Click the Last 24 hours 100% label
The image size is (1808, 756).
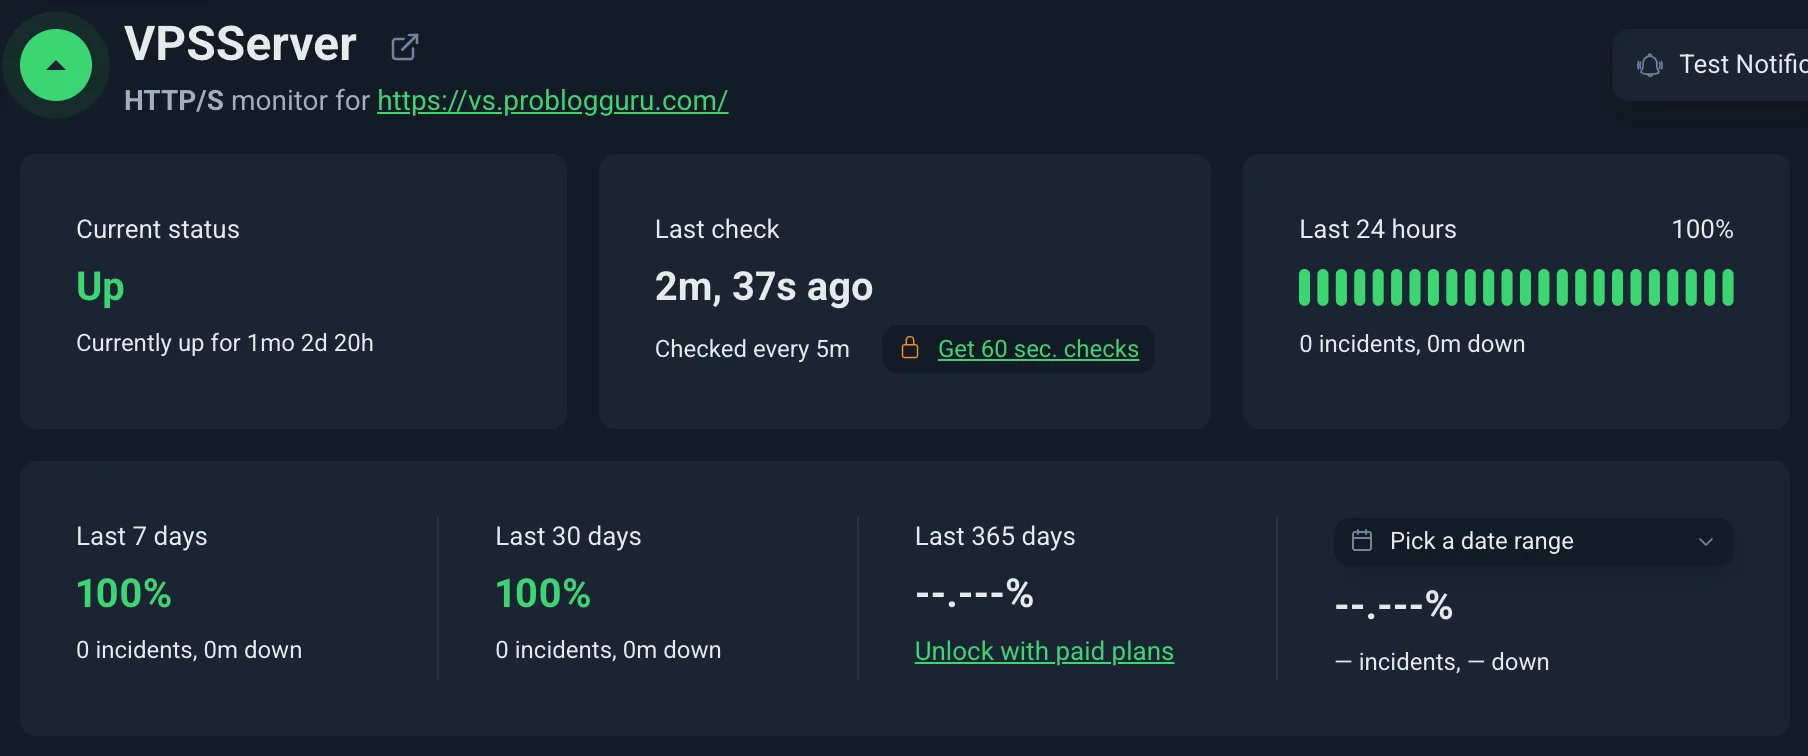click(x=1702, y=230)
